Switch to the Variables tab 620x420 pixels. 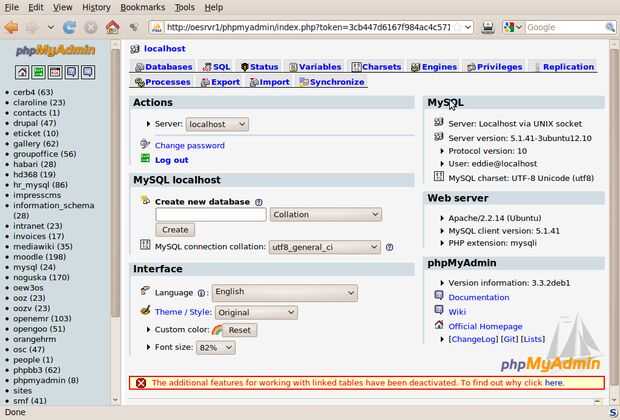[315, 67]
